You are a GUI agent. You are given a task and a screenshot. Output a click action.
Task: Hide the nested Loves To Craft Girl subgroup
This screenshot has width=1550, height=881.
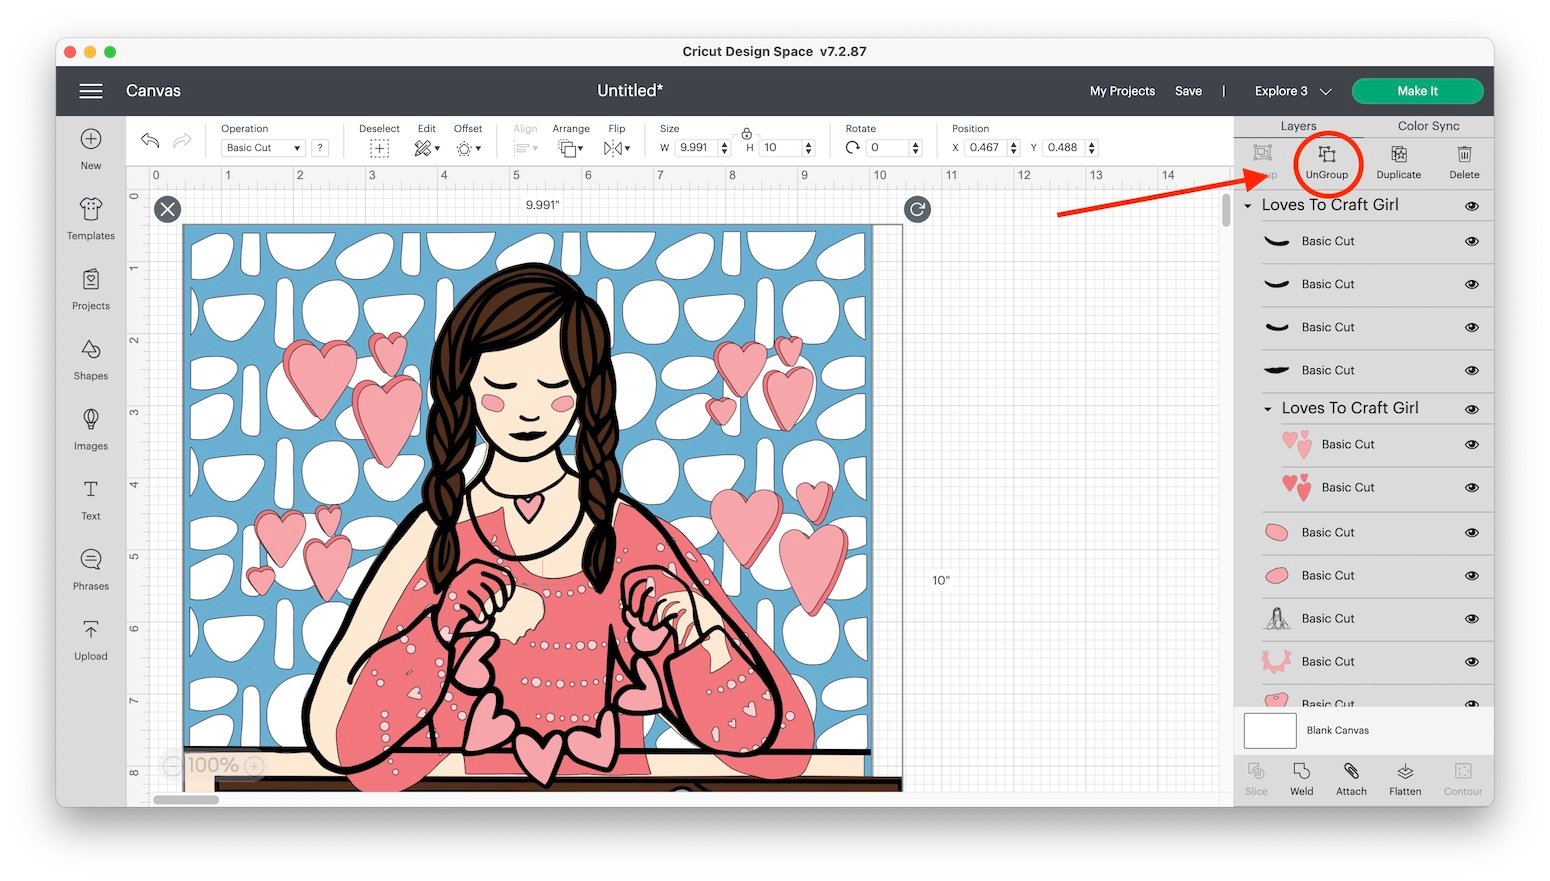1472,409
